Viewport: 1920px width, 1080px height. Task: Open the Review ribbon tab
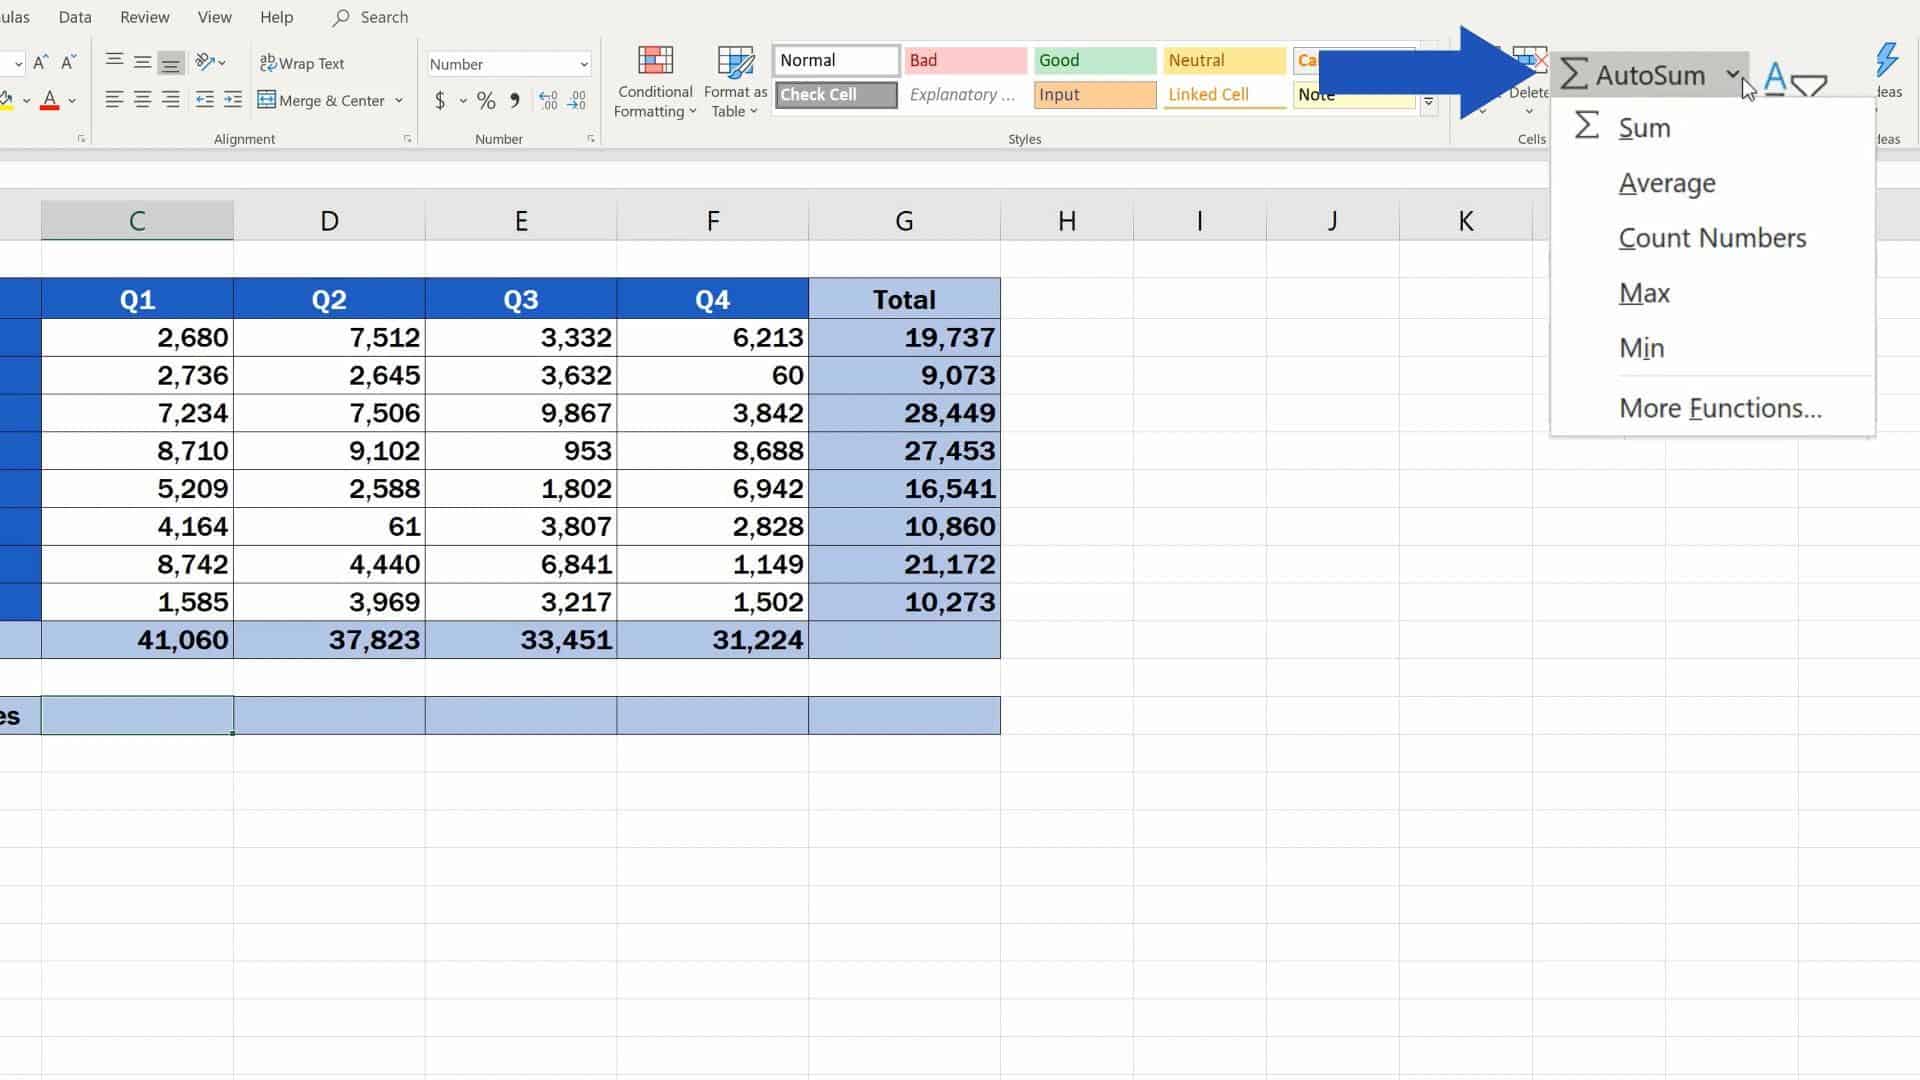[144, 17]
